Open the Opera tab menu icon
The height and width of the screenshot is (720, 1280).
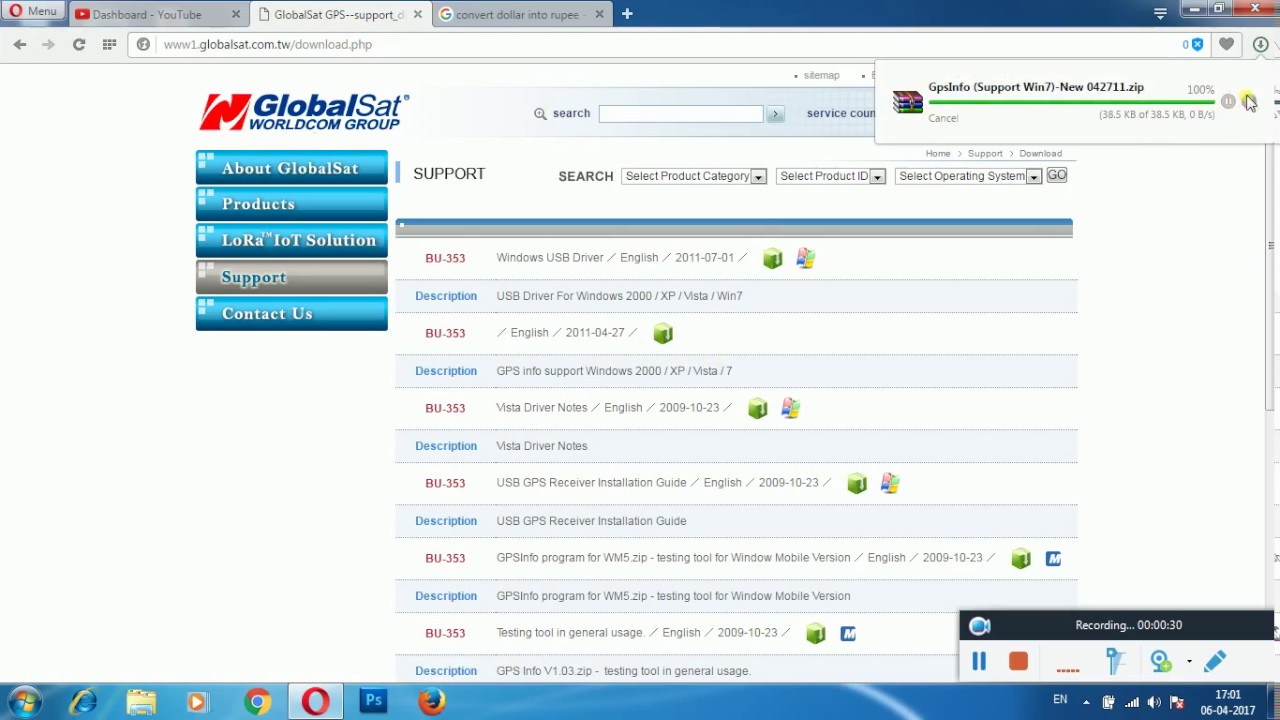[x=1160, y=14]
